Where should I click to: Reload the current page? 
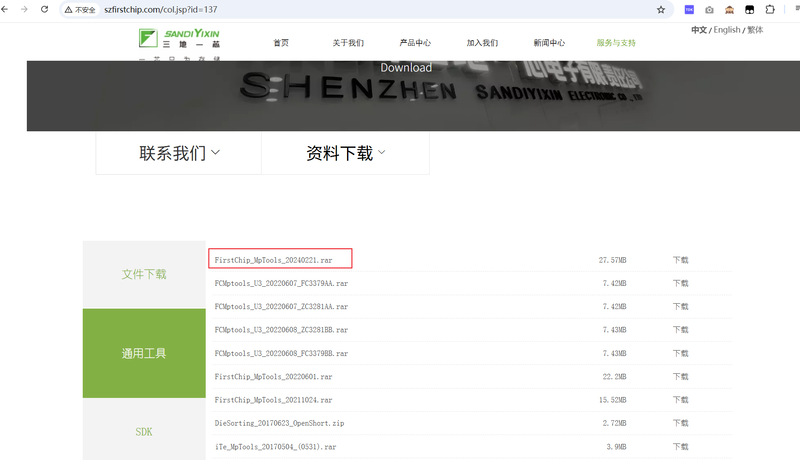44,9
